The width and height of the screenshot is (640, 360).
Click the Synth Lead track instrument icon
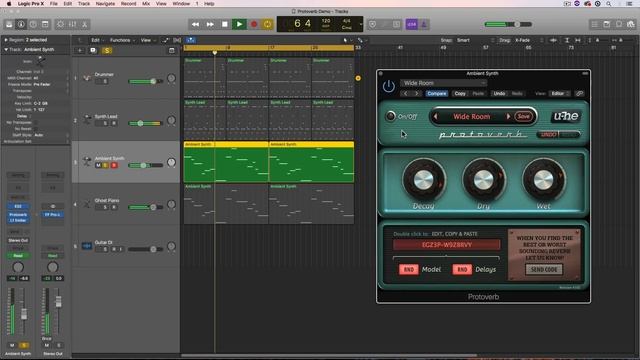(x=87, y=120)
